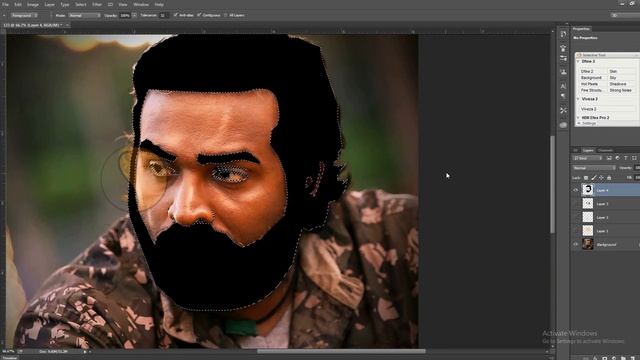
Task: Select Layer 4 thumbnail in Layers panel
Action: pyautogui.click(x=587, y=190)
